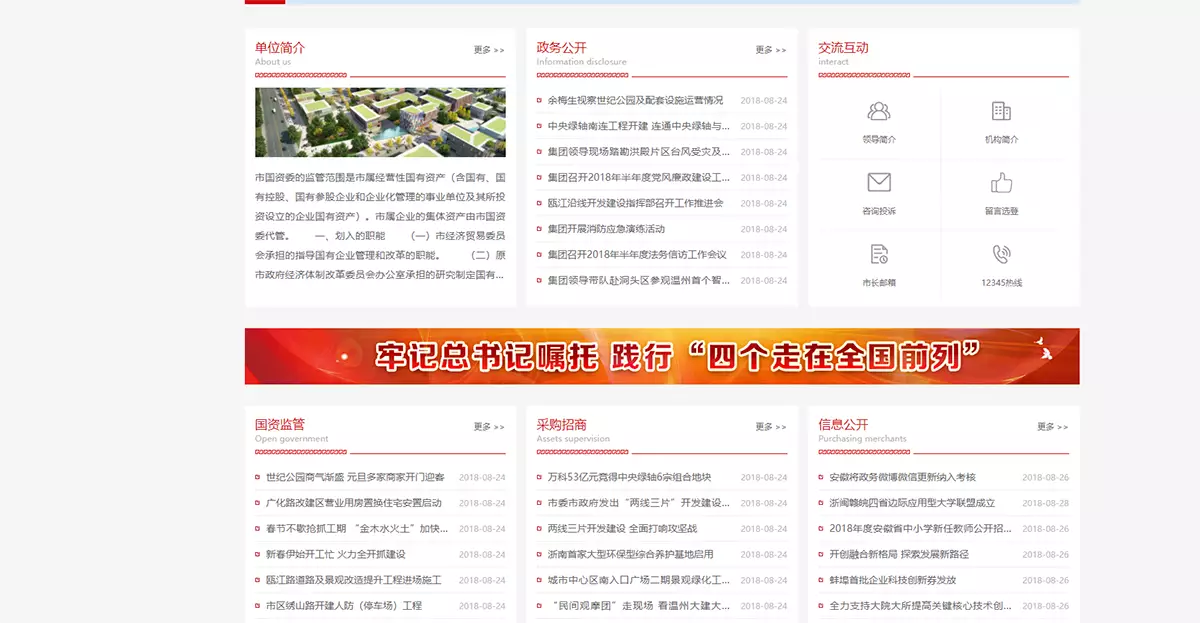Open the 机构简介 building icon
The image size is (1200, 623).
click(1001, 112)
